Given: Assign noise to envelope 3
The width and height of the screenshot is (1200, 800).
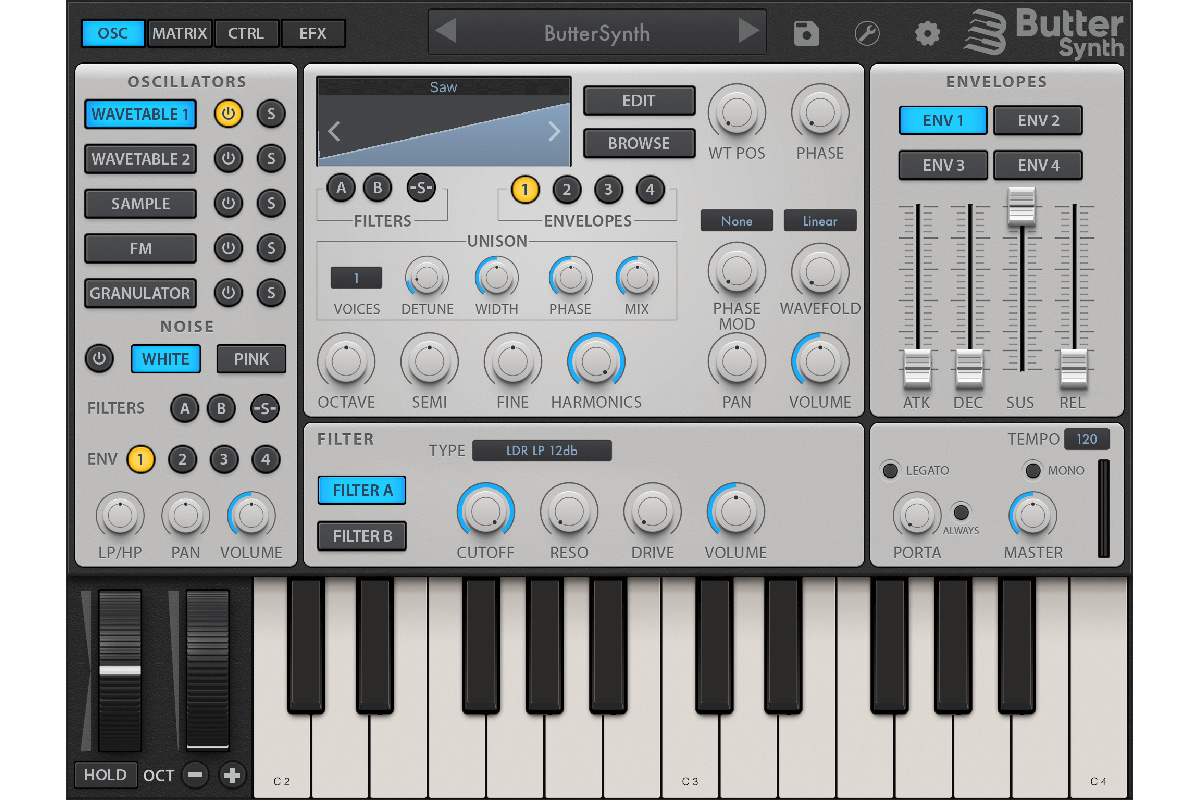Looking at the screenshot, I should click(224, 459).
